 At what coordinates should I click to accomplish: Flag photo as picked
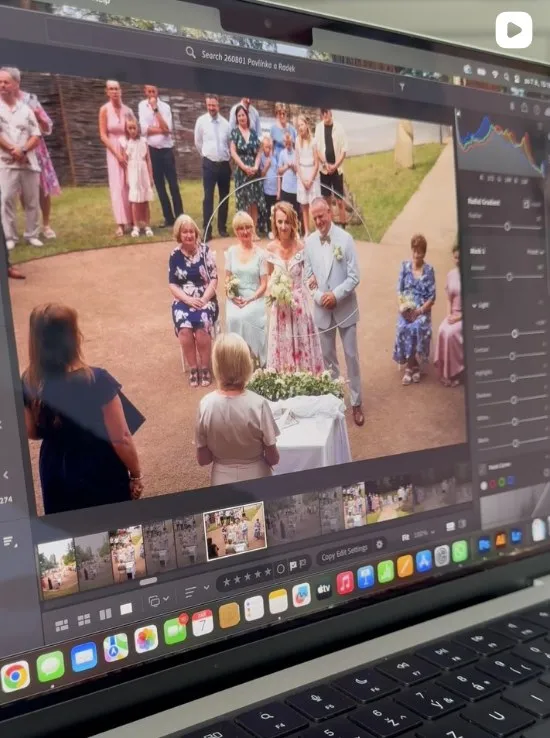click(293, 566)
